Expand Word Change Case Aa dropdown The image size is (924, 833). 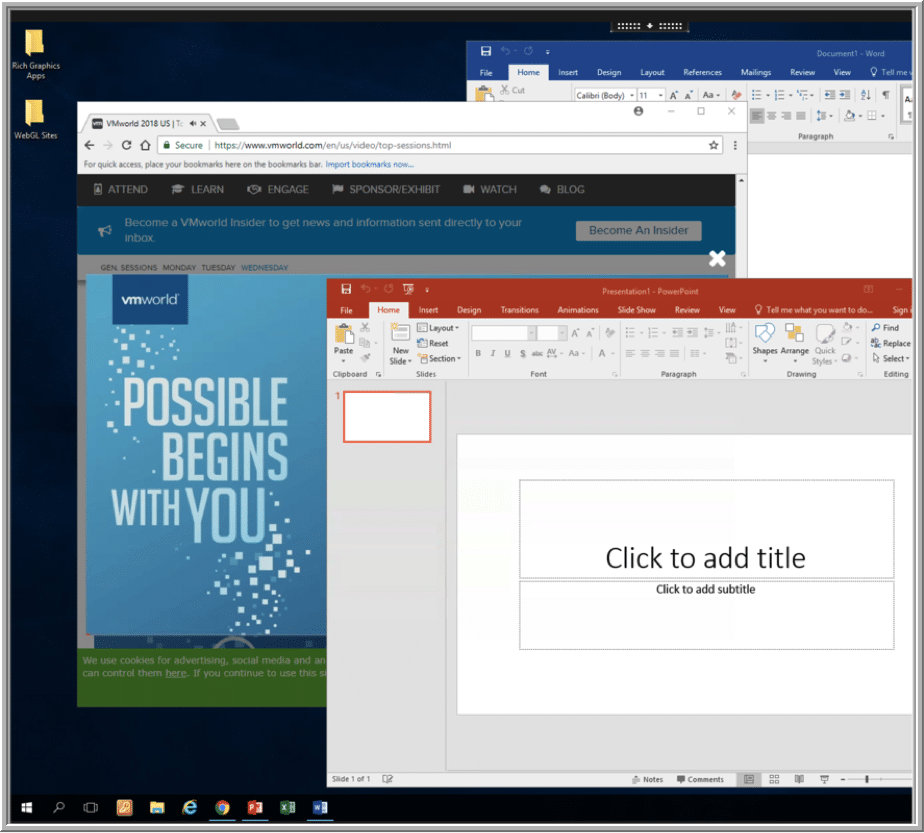click(711, 94)
